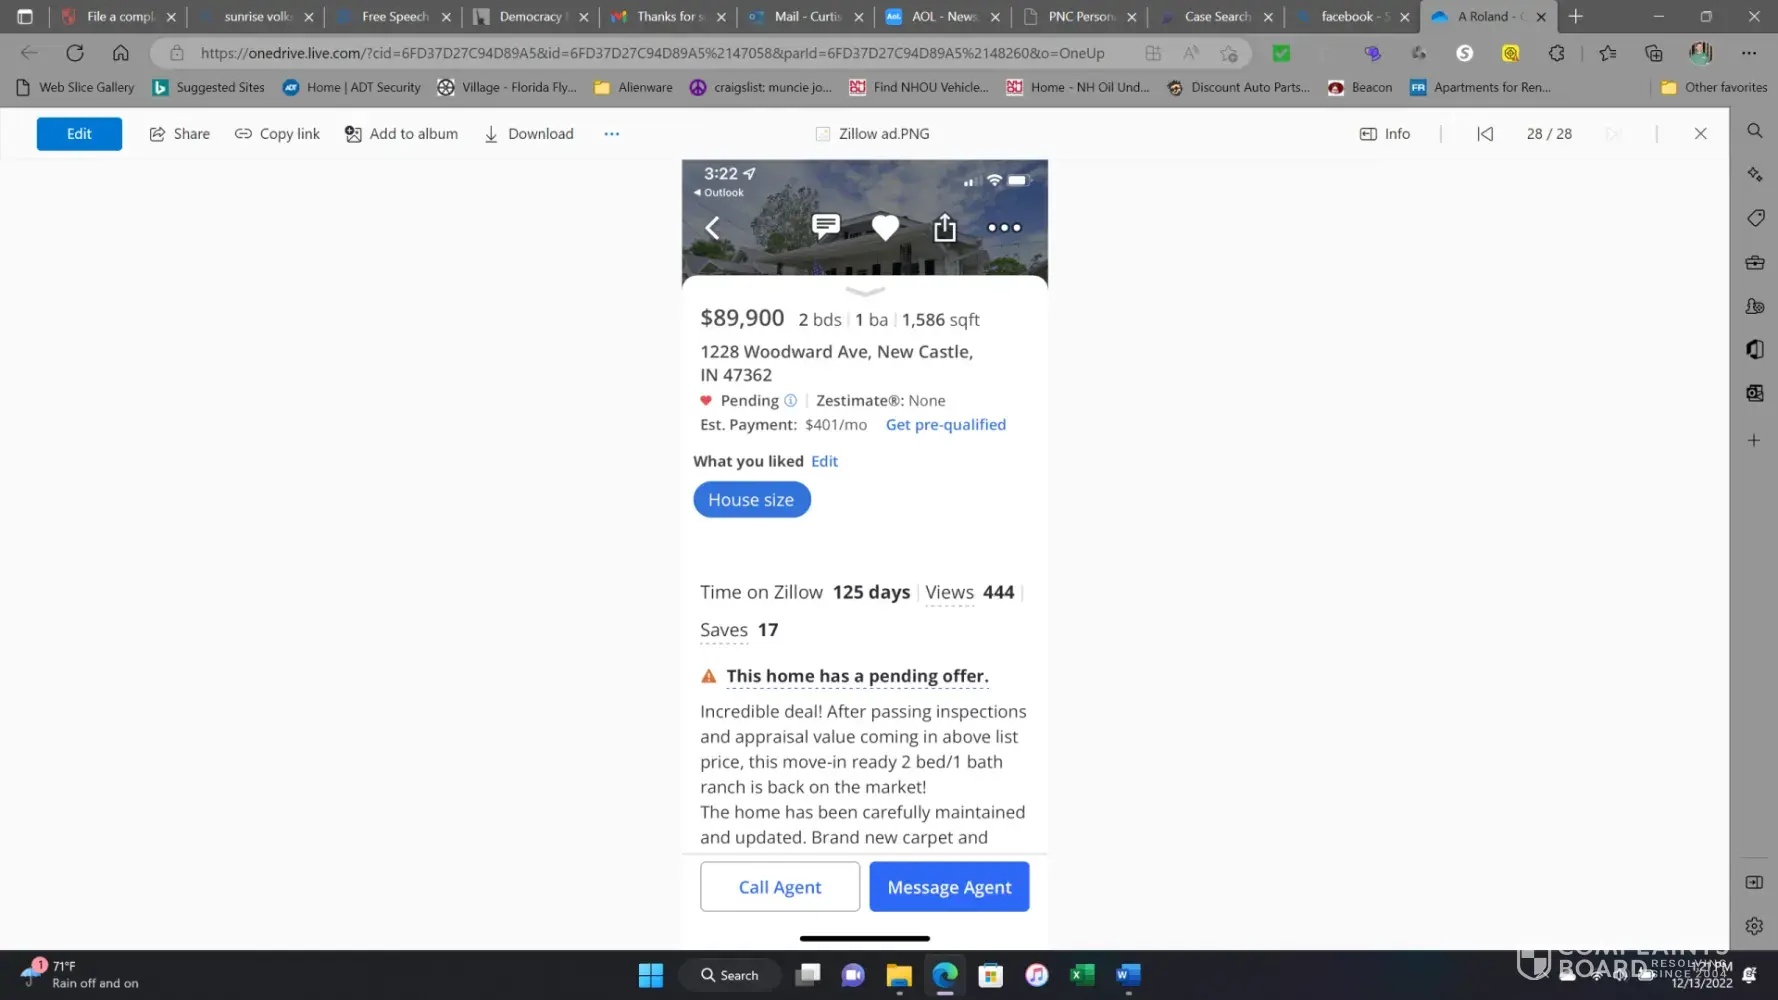This screenshot has width=1778, height=1000.
Task: Switch to the sunrise volk tab
Action: tap(255, 17)
